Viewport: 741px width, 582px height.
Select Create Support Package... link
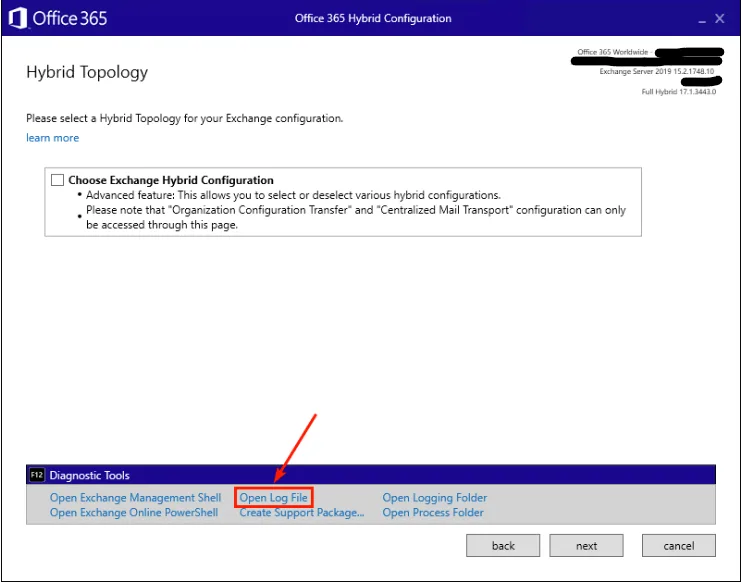[301, 513]
